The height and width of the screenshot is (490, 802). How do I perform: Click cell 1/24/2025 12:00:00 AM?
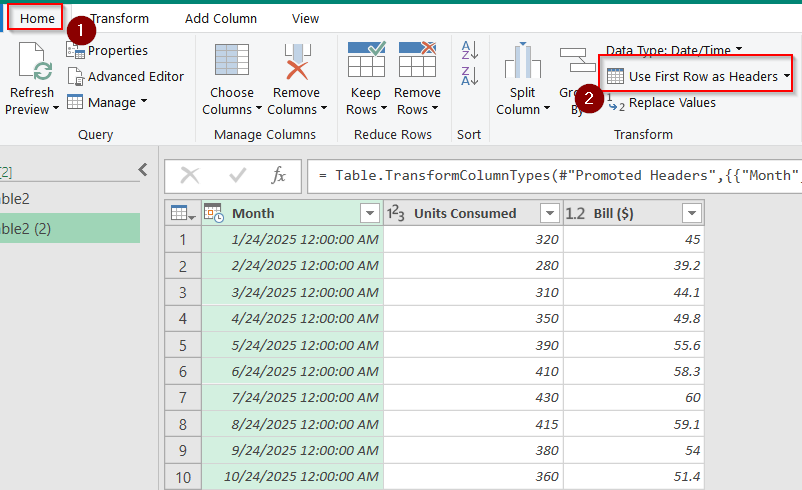pyautogui.click(x=293, y=239)
